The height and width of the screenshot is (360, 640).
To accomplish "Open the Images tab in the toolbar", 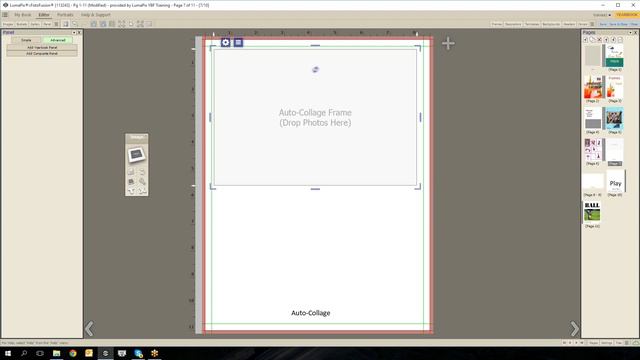I will click(x=8, y=24).
